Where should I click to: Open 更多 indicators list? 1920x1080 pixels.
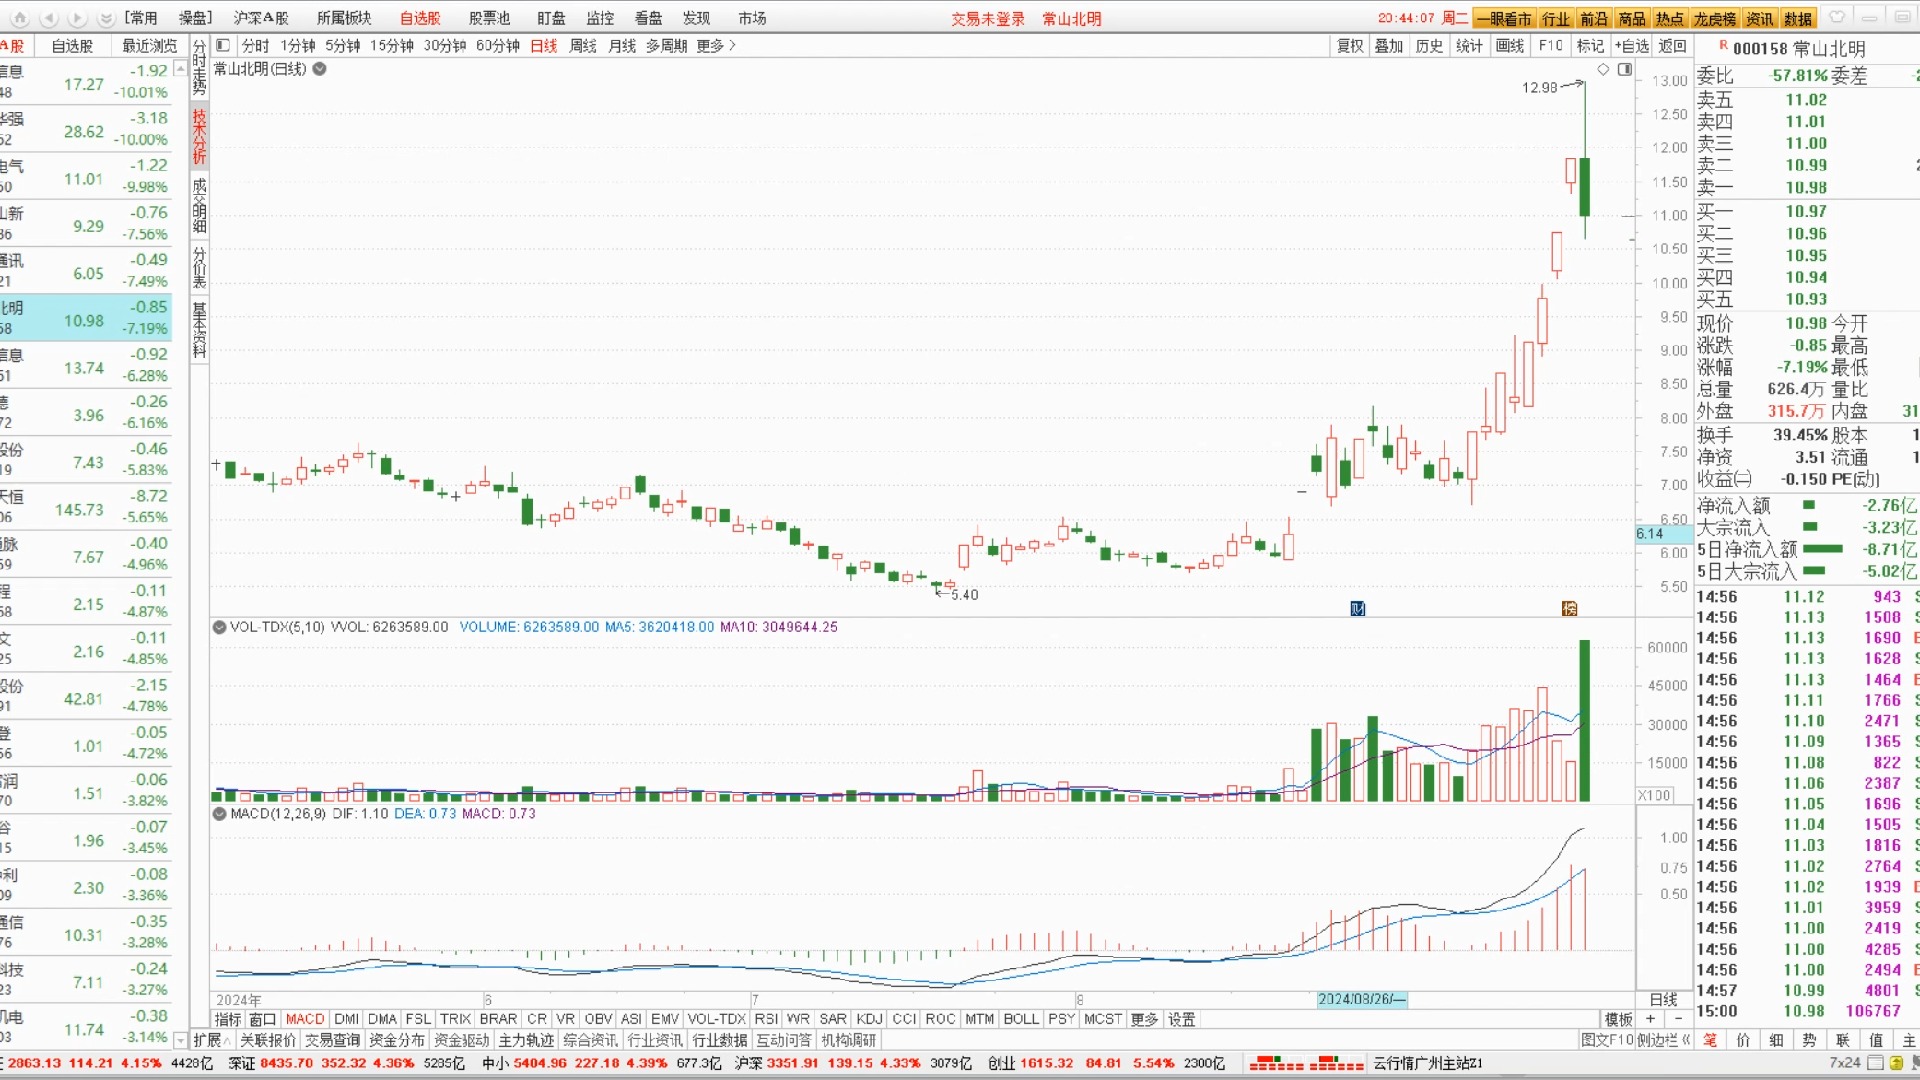tap(1144, 1019)
